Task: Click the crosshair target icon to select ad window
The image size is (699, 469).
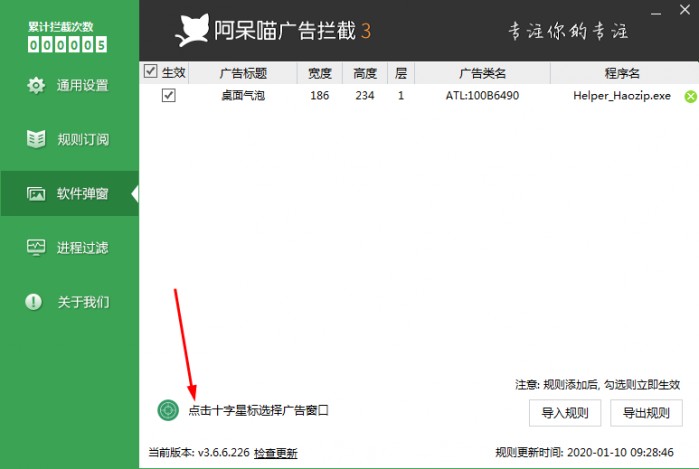Action: click(168, 410)
